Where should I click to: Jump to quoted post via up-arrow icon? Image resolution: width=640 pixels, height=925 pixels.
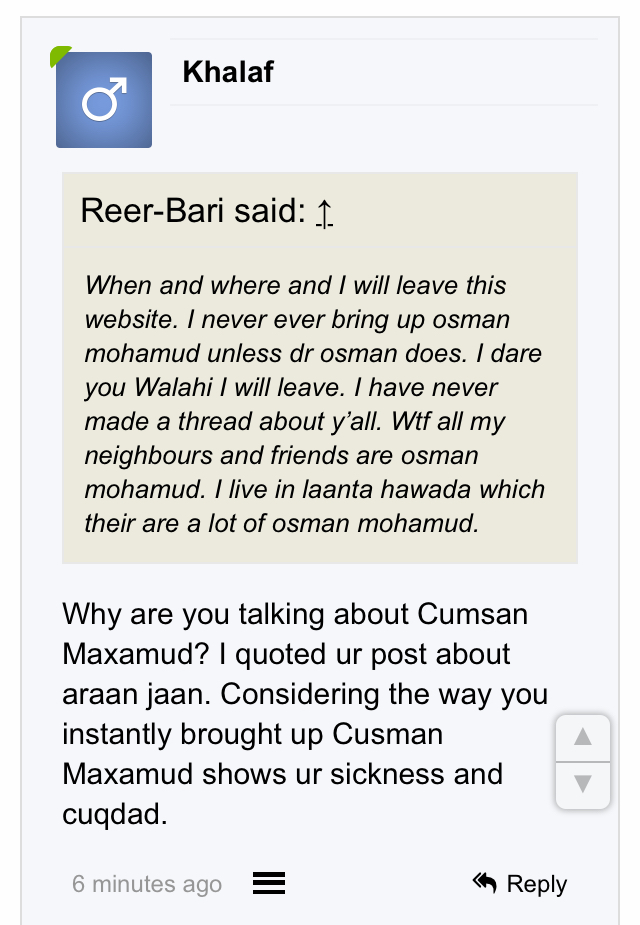pyautogui.click(x=324, y=212)
